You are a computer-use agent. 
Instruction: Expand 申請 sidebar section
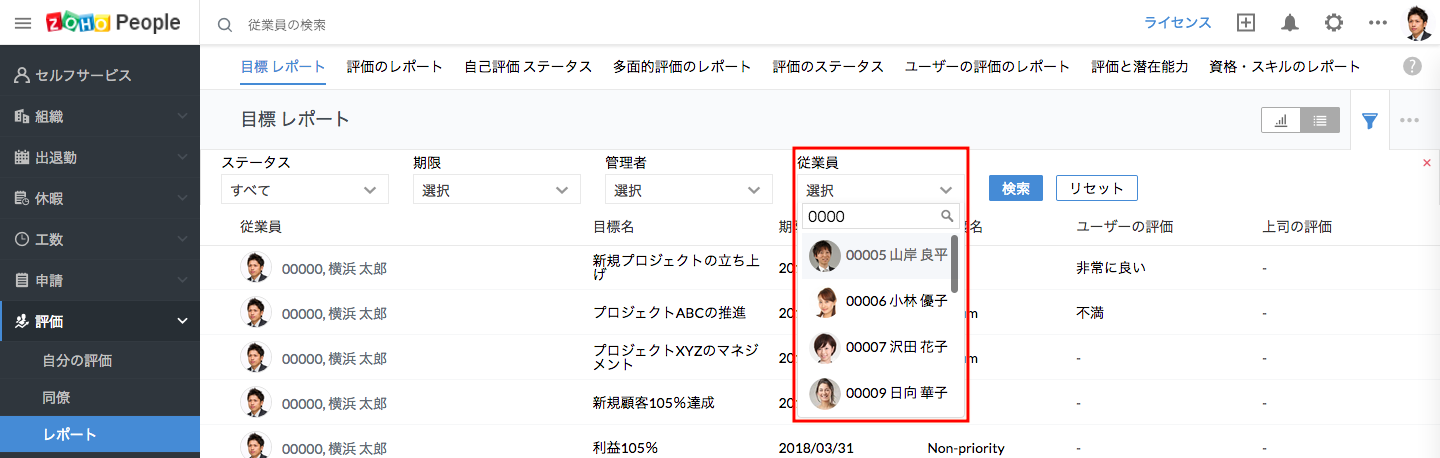point(100,280)
